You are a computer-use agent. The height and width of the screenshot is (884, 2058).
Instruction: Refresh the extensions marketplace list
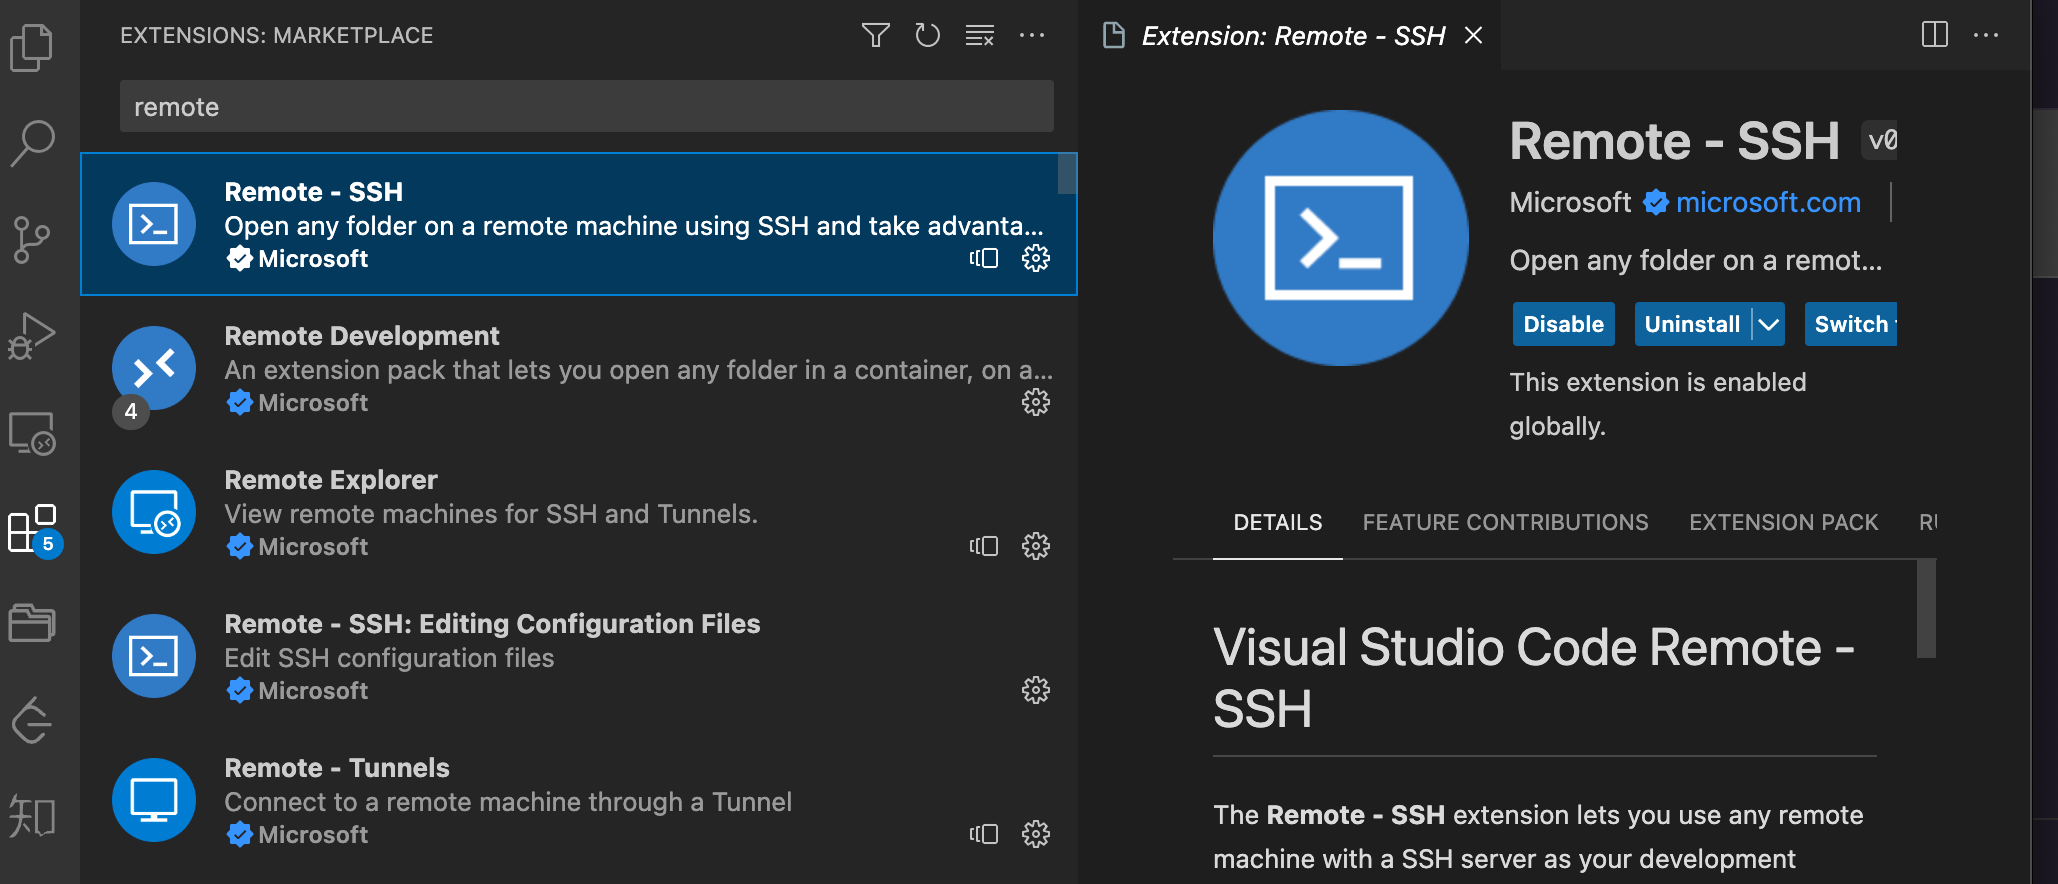pyautogui.click(x=927, y=36)
